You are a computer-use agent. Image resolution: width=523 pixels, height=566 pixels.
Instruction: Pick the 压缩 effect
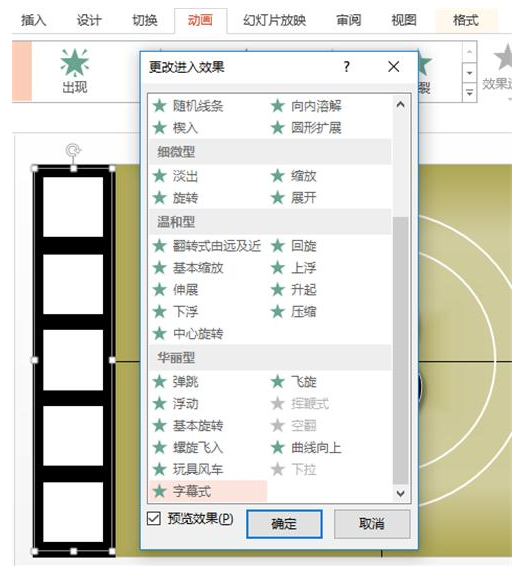(x=294, y=311)
